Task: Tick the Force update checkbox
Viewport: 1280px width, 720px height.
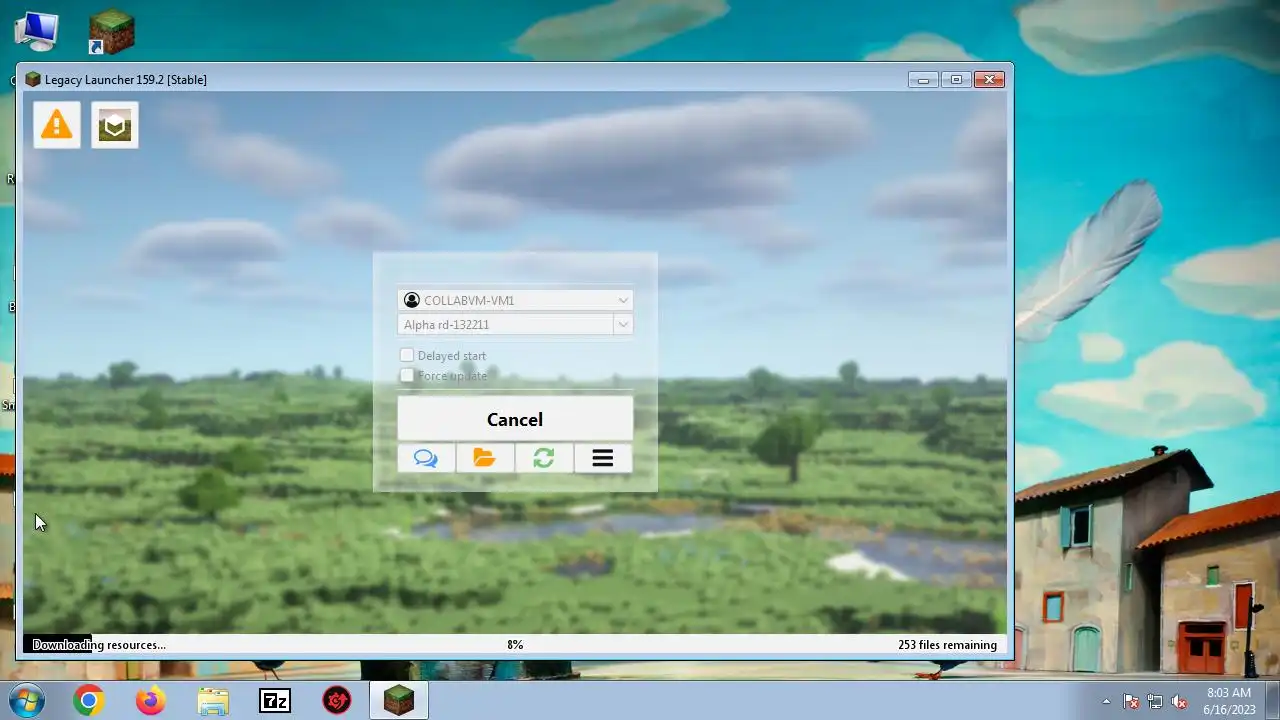Action: click(407, 375)
